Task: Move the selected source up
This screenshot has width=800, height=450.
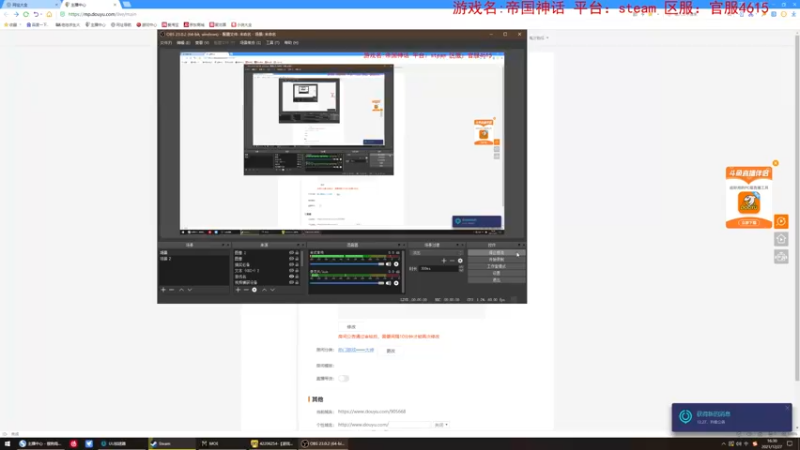Action: click(x=264, y=290)
